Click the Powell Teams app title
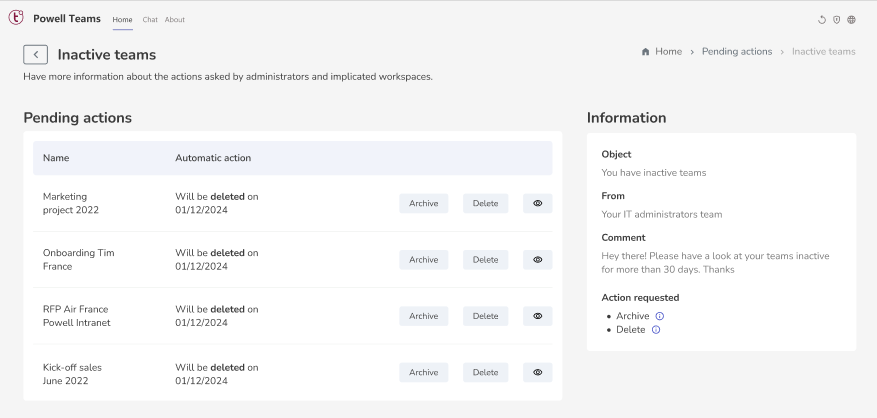This screenshot has width=877, height=418. (x=67, y=18)
